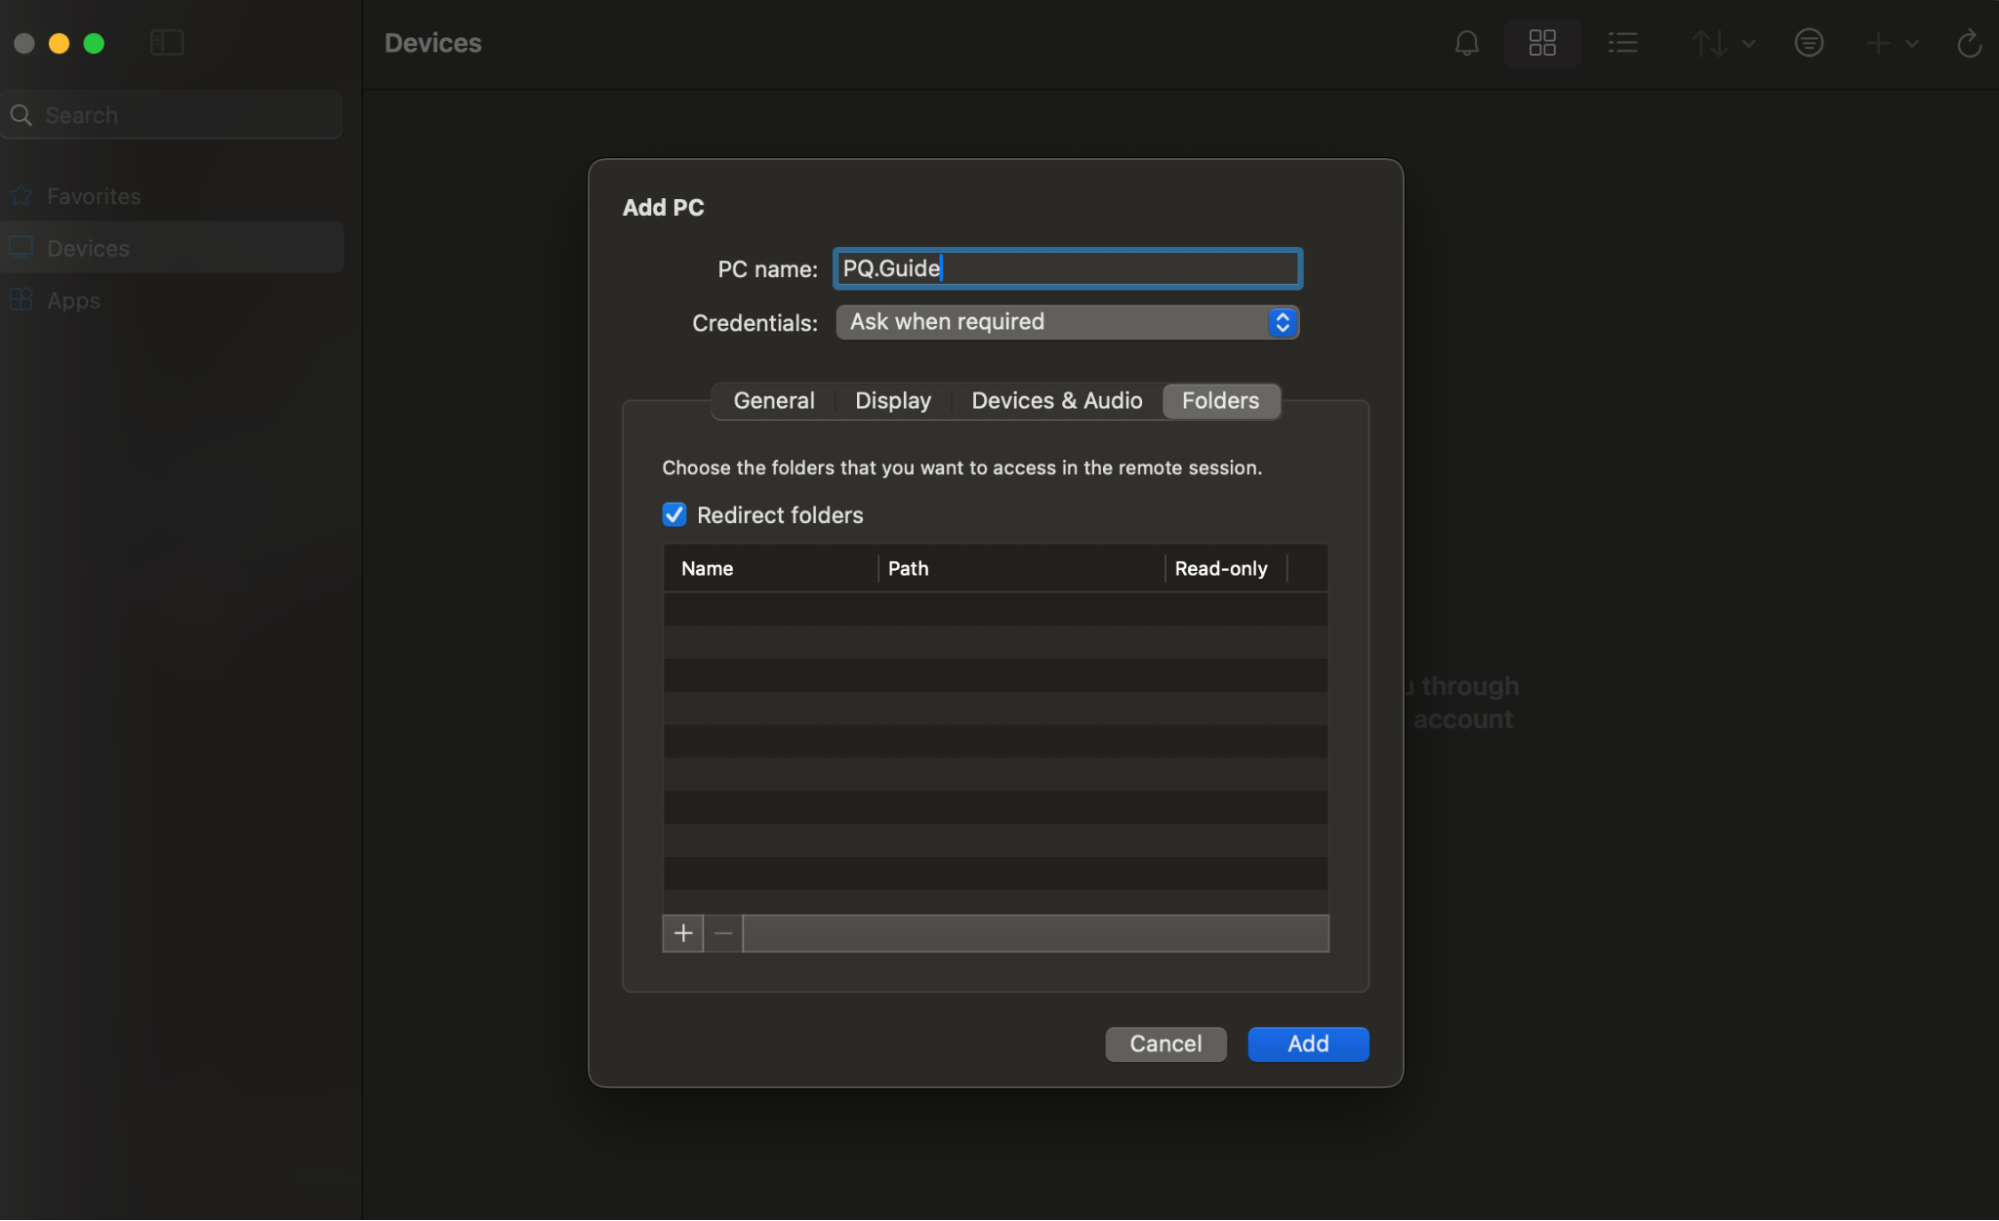Image resolution: width=1999 pixels, height=1221 pixels.
Task: Click the PC name text field
Action: click(x=1067, y=268)
